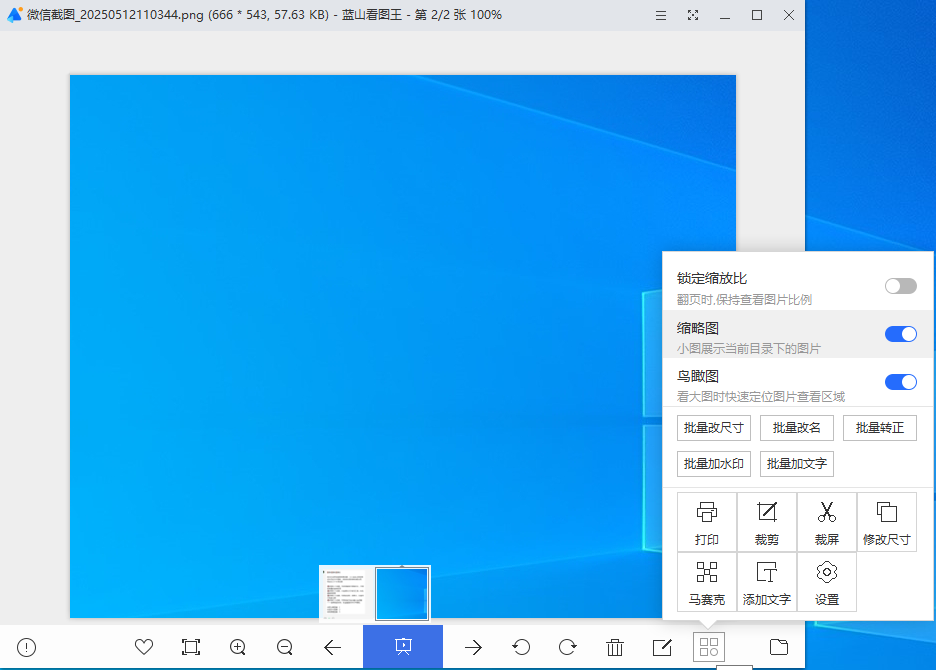
Task: Select the blue desktop thumbnail in the strip
Action: (x=402, y=594)
